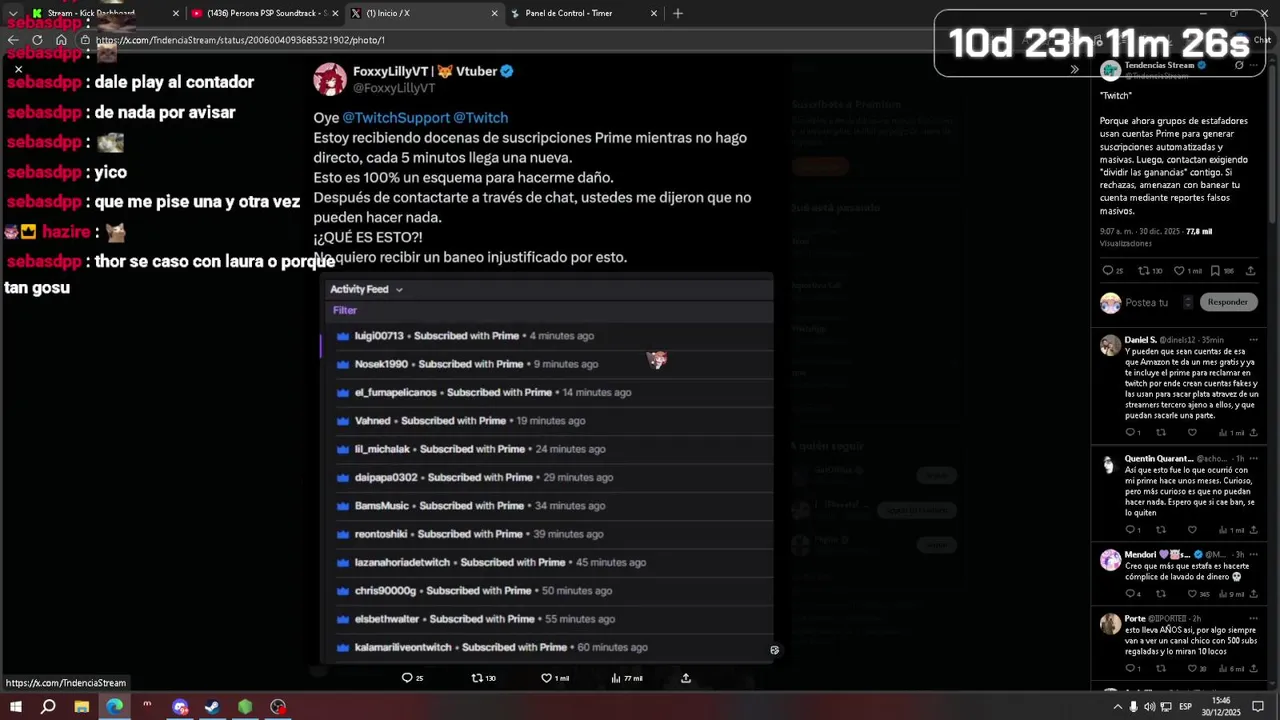Viewport: 1280px width, 720px height.
Task: Open Quentin Quarant reply options menu
Action: click(1253, 458)
